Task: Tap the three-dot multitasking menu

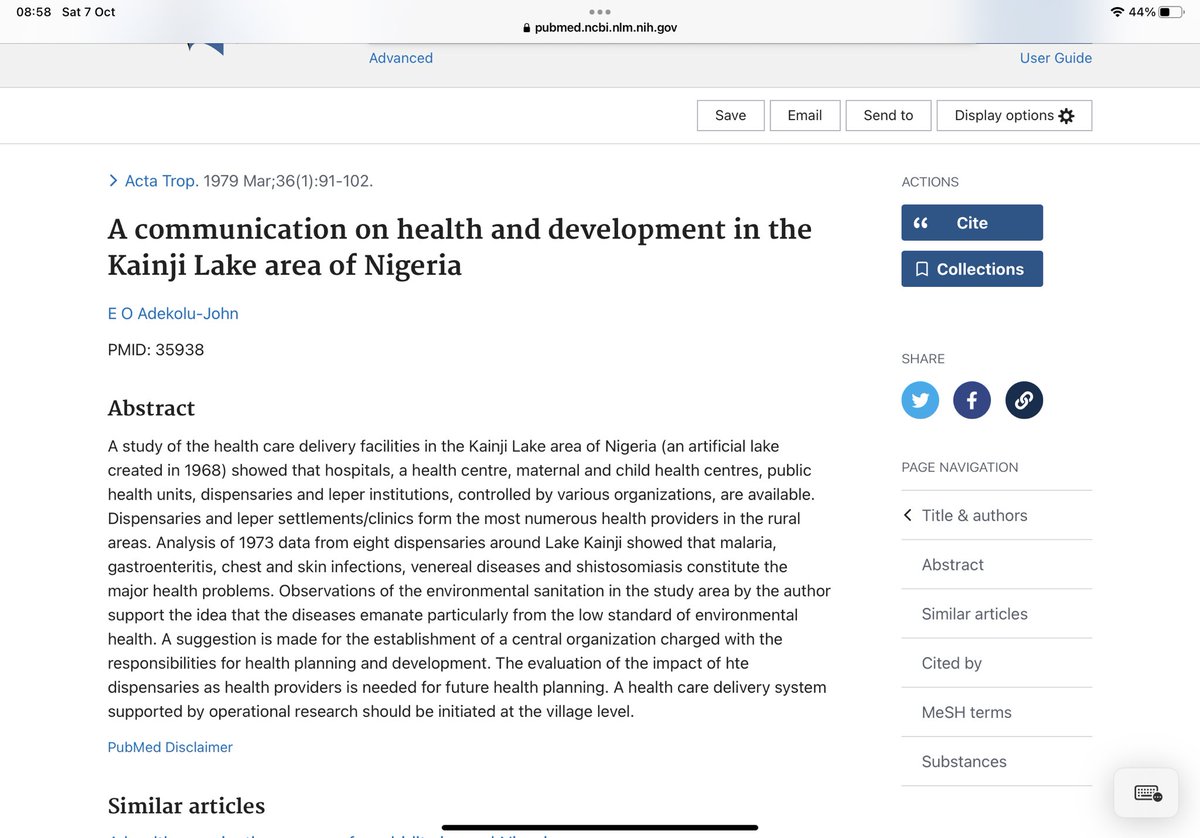Action: tap(600, 12)
